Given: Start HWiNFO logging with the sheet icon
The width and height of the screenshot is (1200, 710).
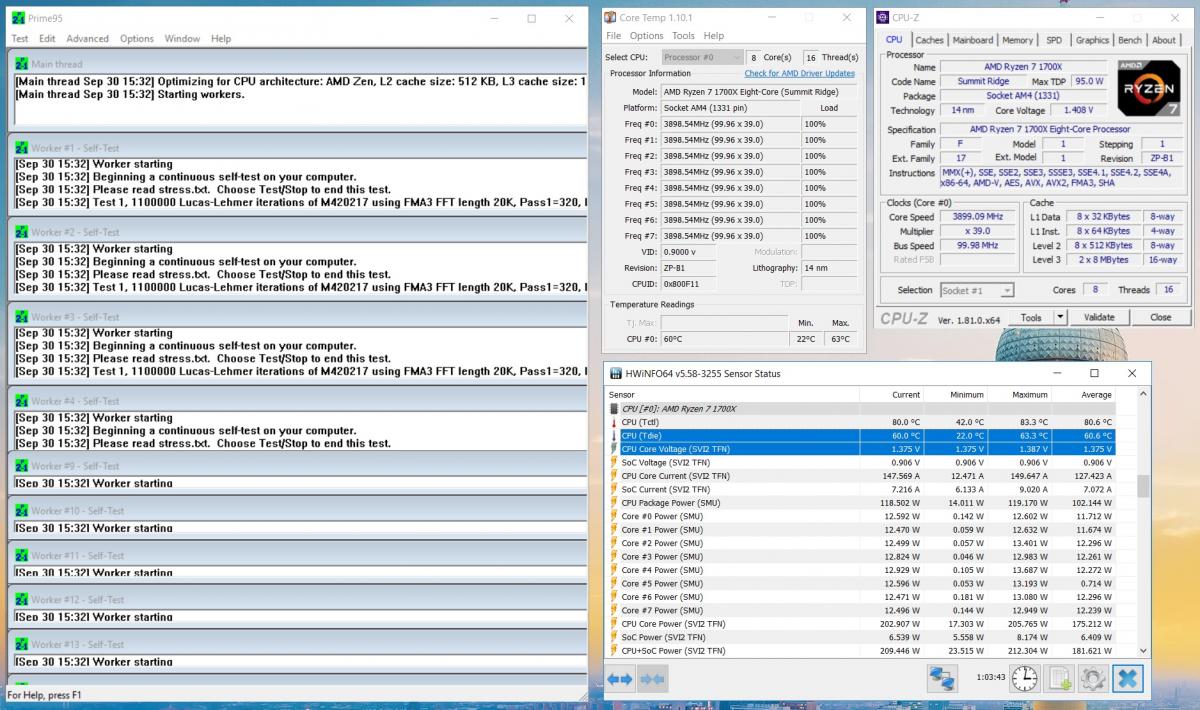Looking at the screenshot, I should [x=1058, y=678].
